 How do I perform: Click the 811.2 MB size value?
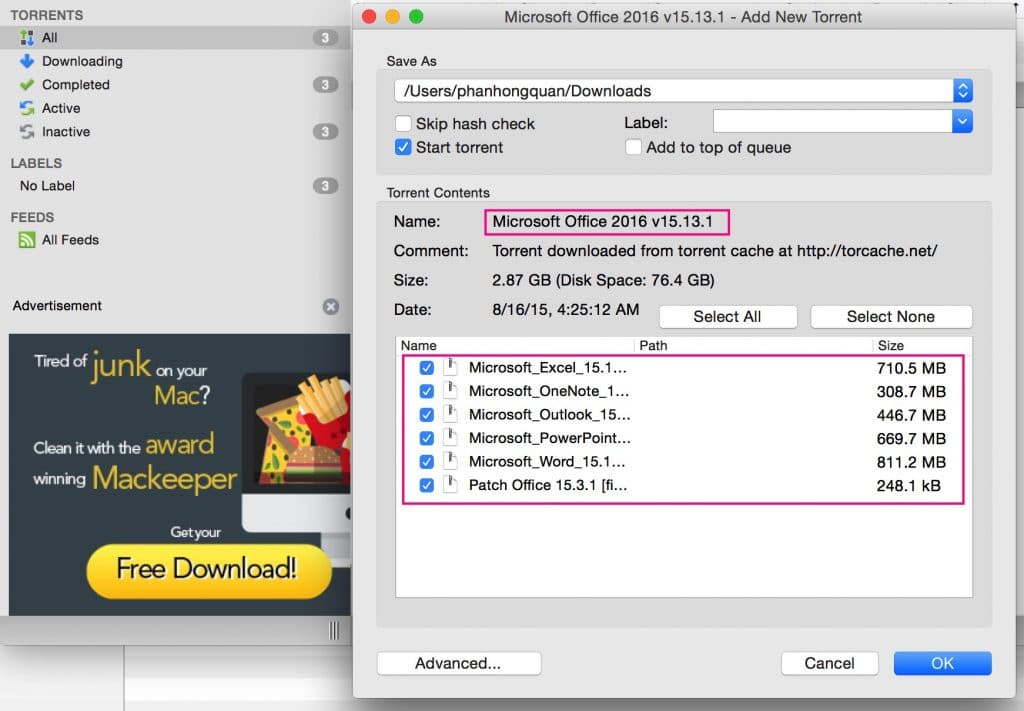click(x=911, y=462)
